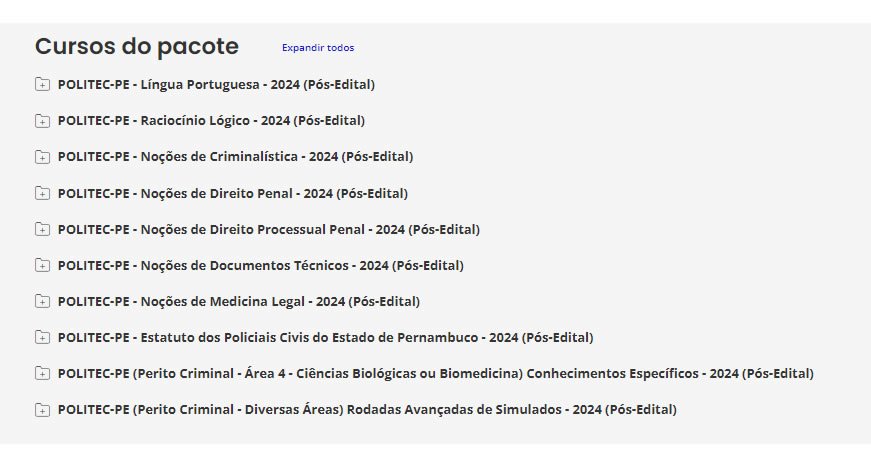The height and width of the screenshot is (467, 871).
Task: Click plus icon beside Raciocínio Lógico
Action: (x=42, y=121)
